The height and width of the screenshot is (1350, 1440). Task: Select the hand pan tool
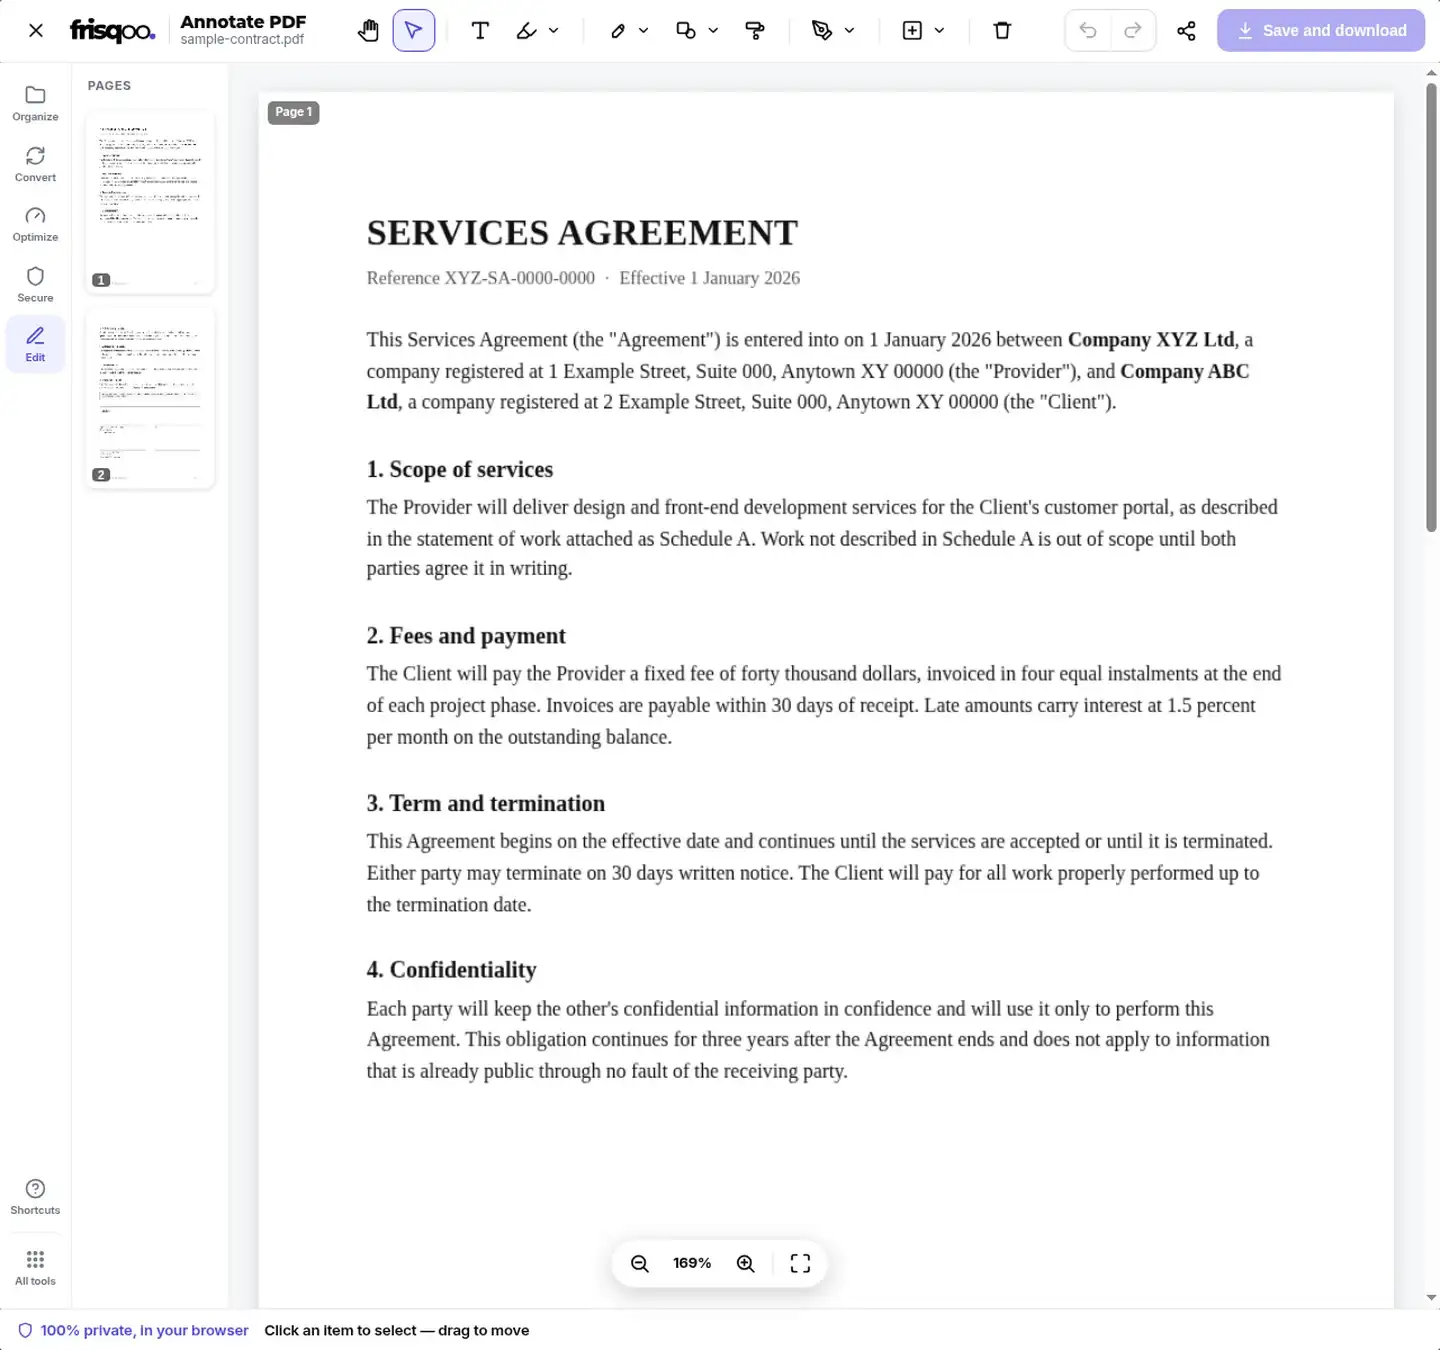coord(368,31)
